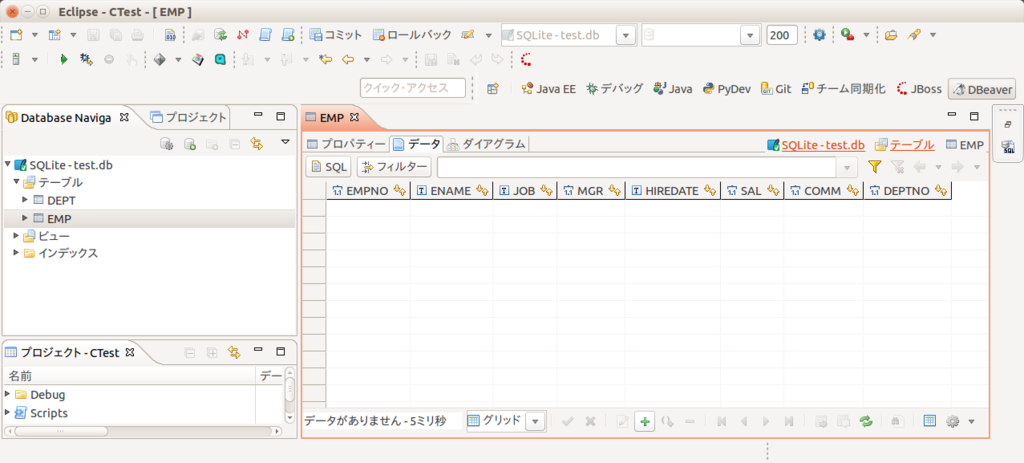
Task: Click the reconnect database icon with green arrows
Action: click(x=221, y=35)
